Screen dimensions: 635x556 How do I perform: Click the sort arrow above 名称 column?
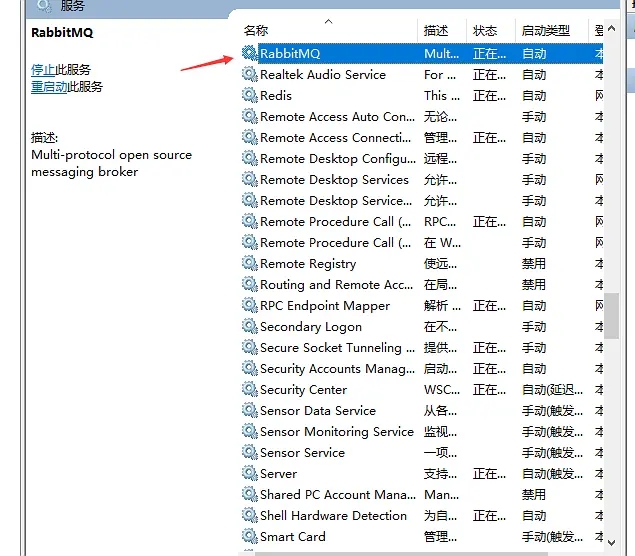(329, 21)
